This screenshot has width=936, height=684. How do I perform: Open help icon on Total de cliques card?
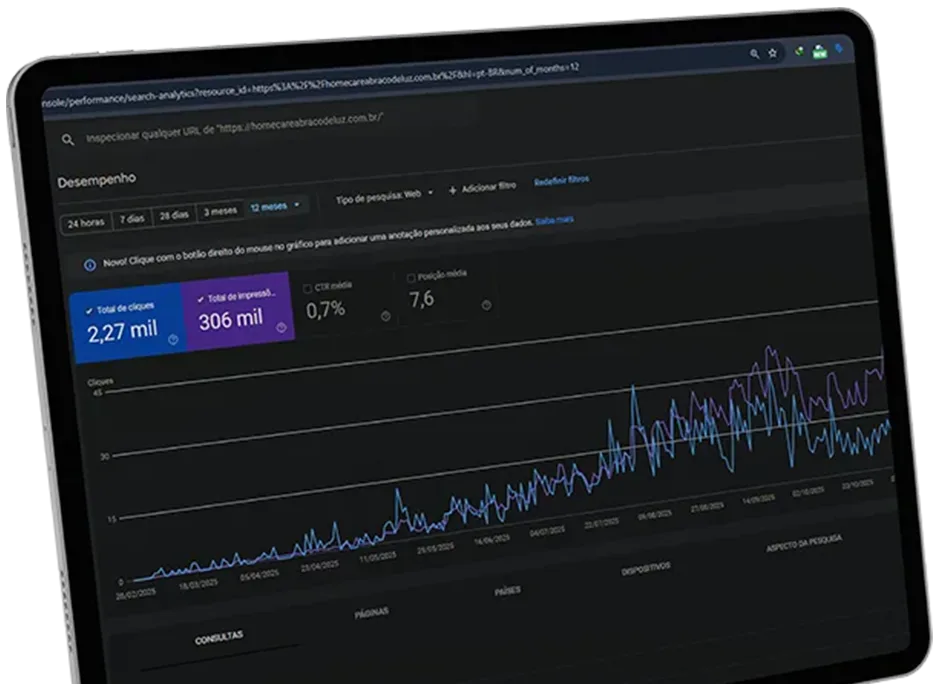[173, 340]
